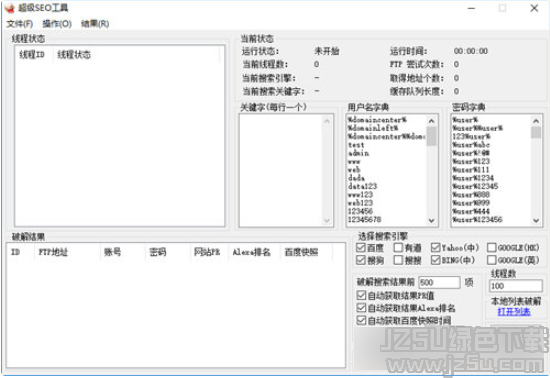The width and height of the screenshot is (550, 378).
Task: Select '%user%123' in password dictionary
Action: [471, 161]
